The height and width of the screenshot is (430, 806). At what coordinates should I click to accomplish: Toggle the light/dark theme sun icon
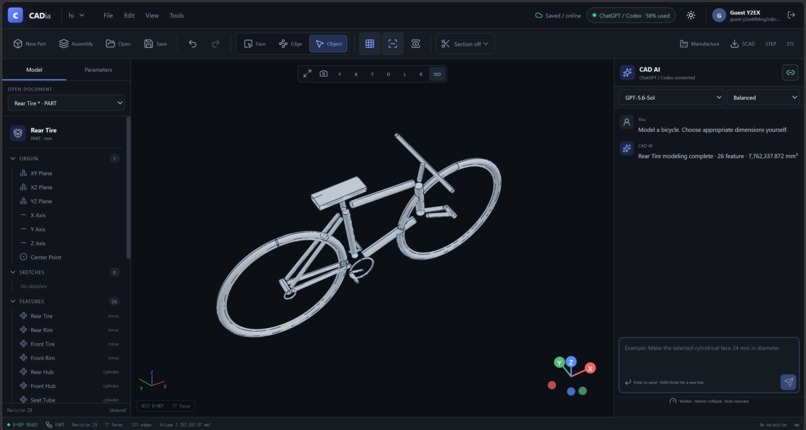pyautogui.click(x=691, y=15)
